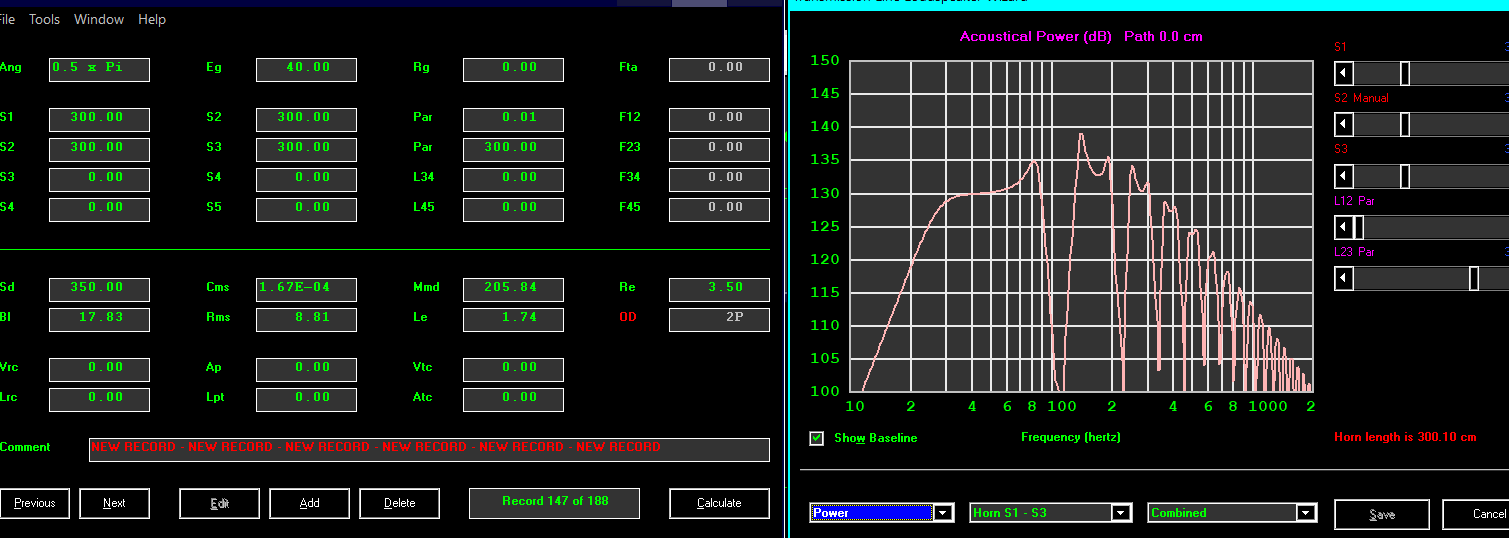Click the S3 field showing 0.00

[x=100, y=179]
